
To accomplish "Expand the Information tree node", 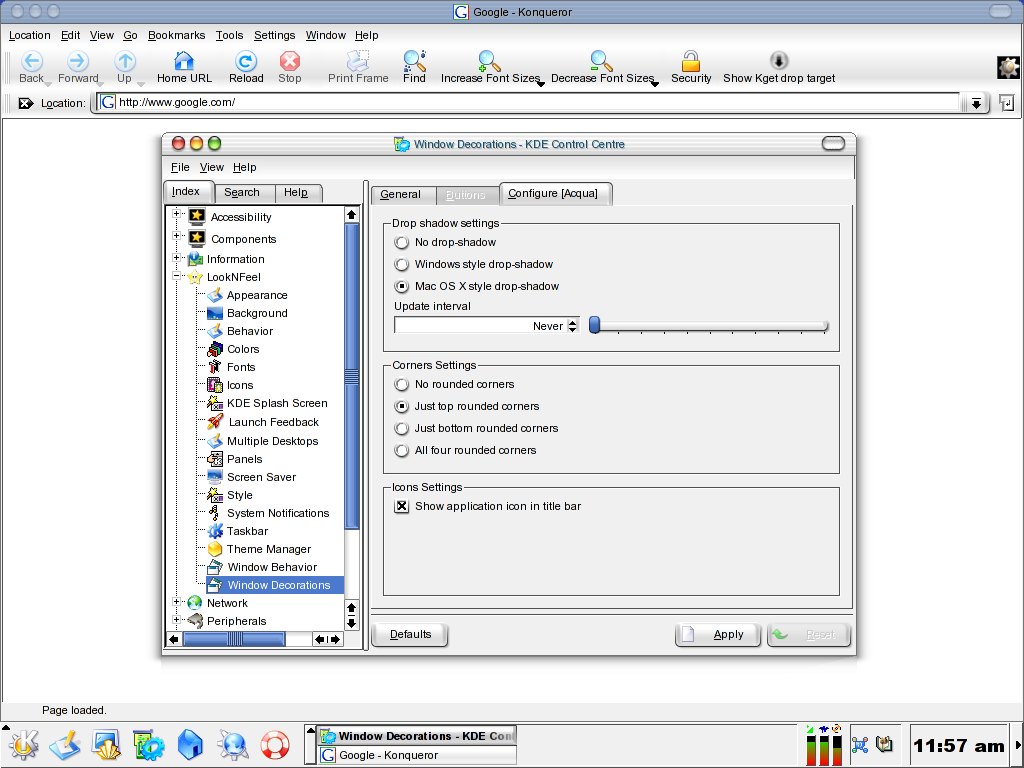I will pos(176,257).
